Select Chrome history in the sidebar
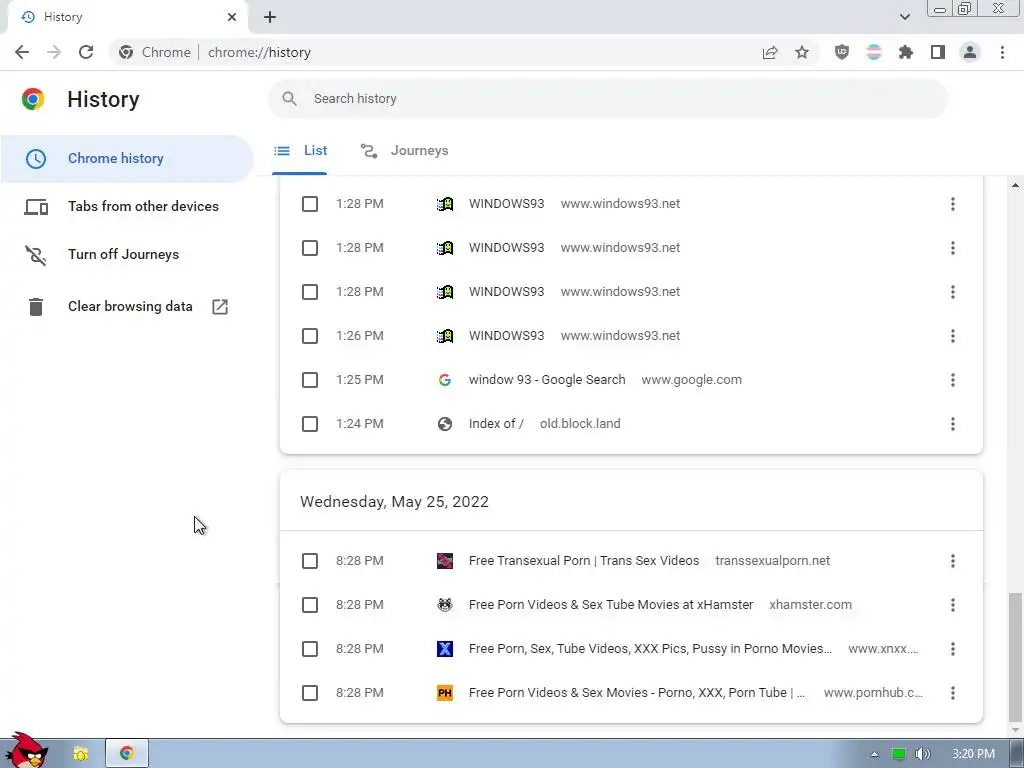The image size is (1024, 768). (127, 159)
